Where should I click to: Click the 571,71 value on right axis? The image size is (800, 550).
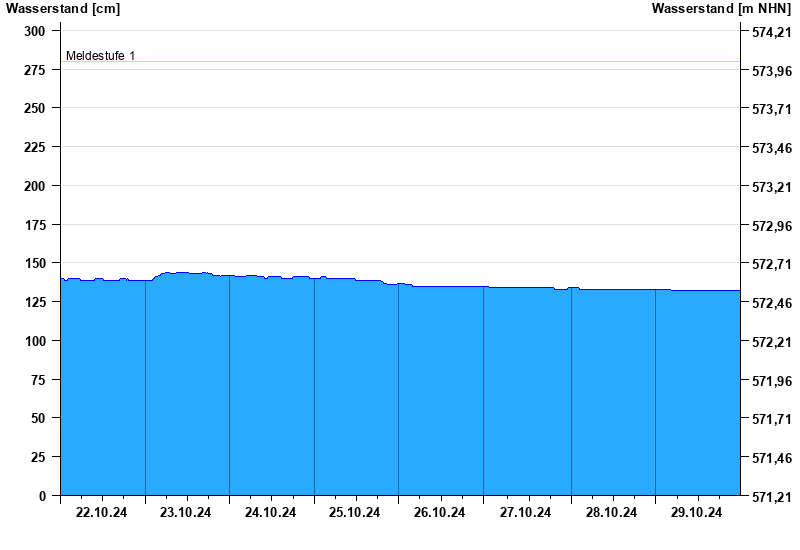(x=772, y=419)
